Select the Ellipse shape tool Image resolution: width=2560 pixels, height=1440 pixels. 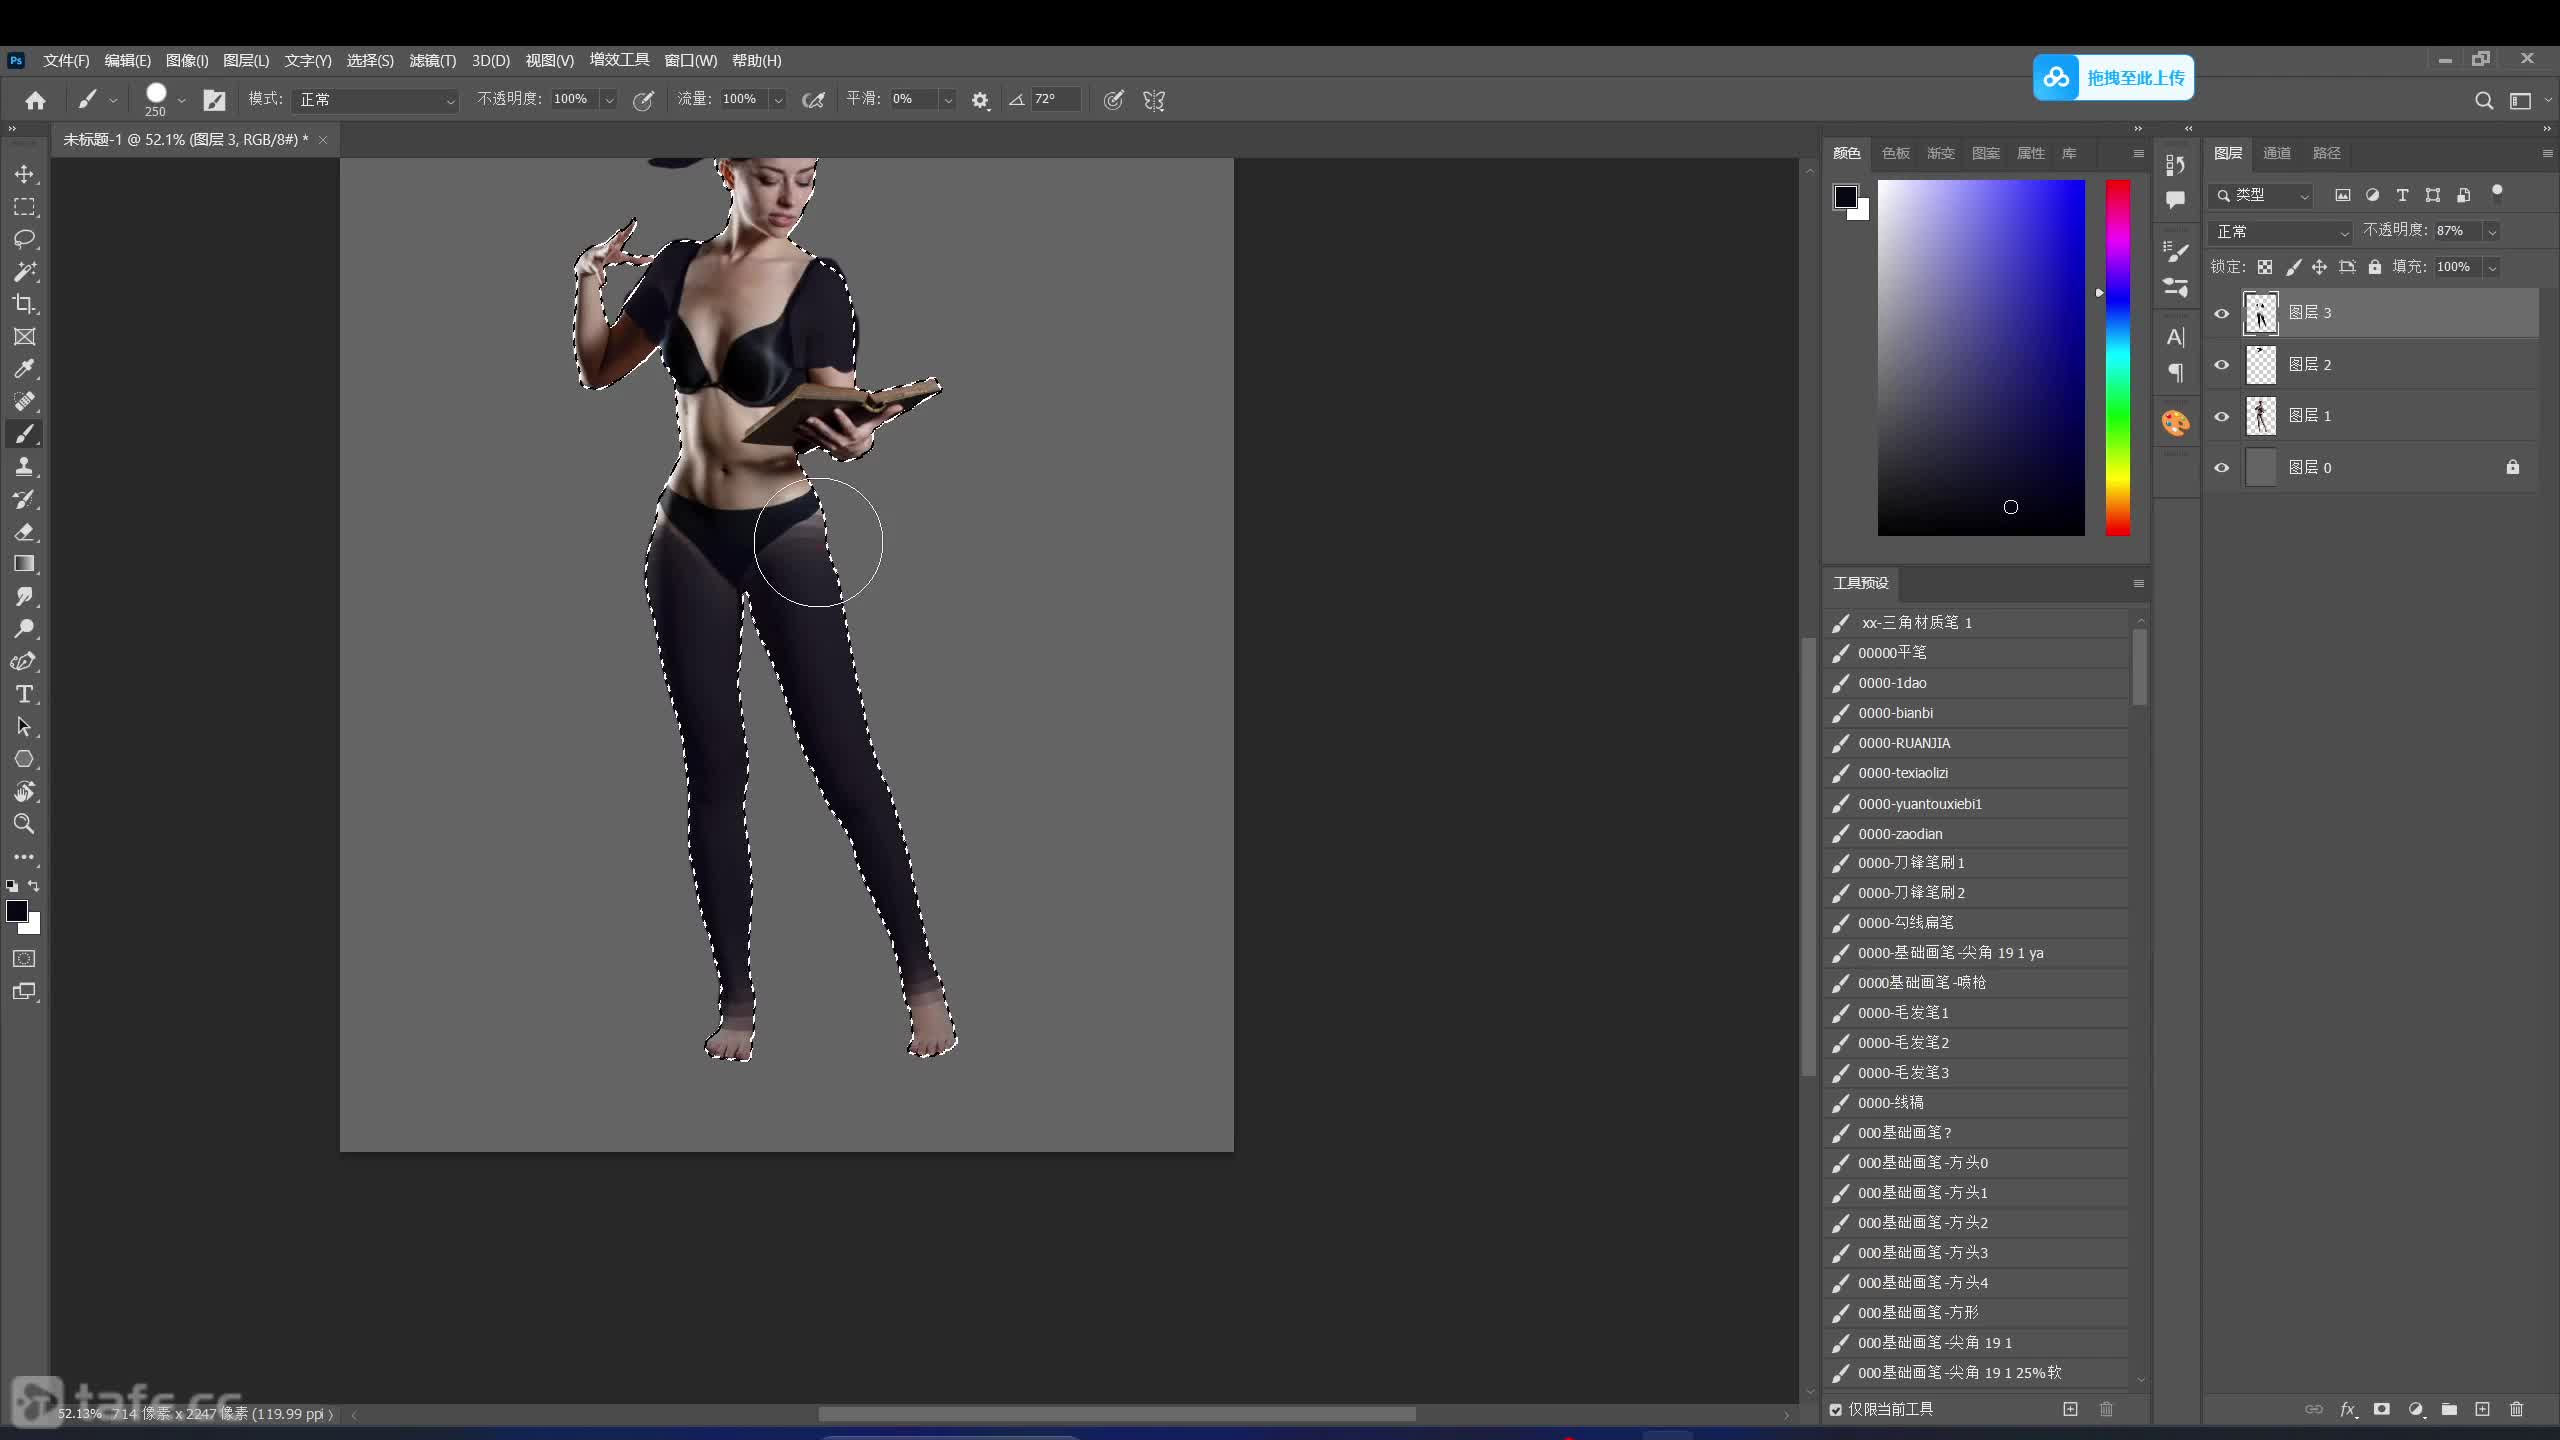pyautogui.click(x=24, y=759)
